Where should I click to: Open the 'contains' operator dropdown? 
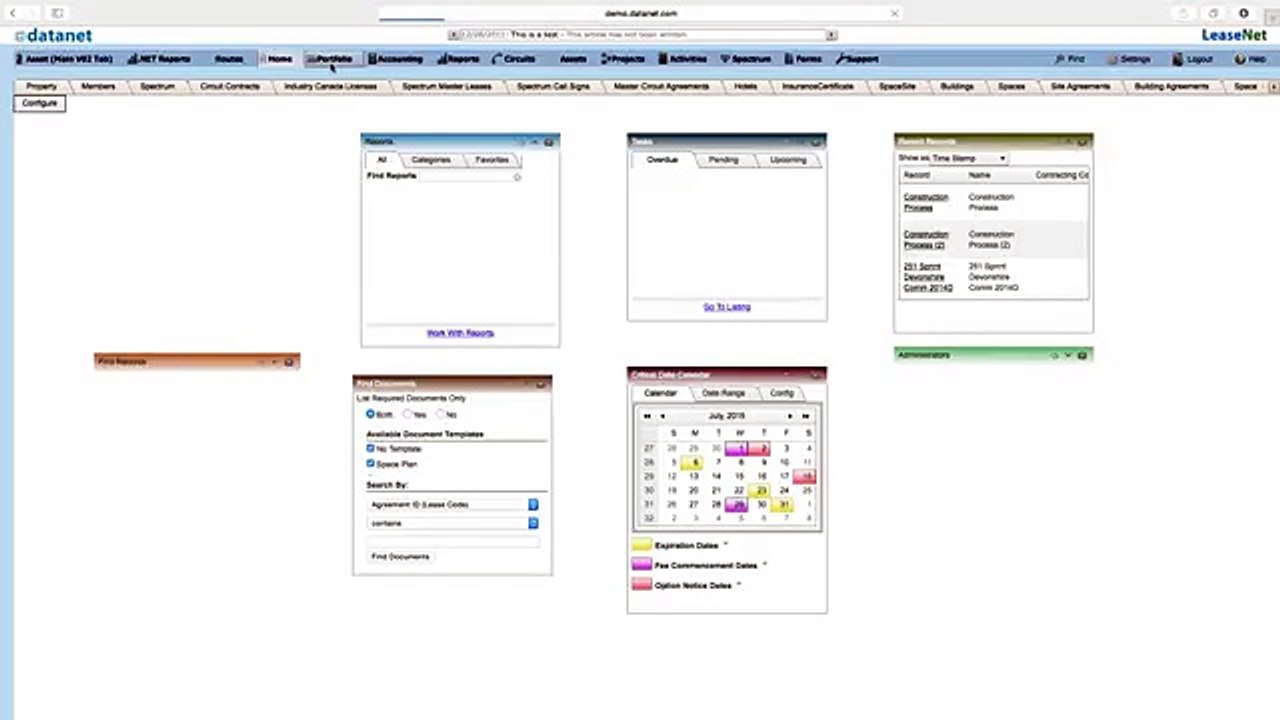tap(453, 523)
